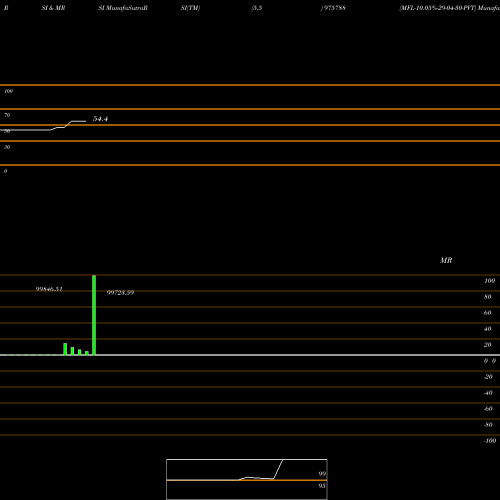Click the MR axis label 80
Screen dimensions: 500x500
point(488,297)
